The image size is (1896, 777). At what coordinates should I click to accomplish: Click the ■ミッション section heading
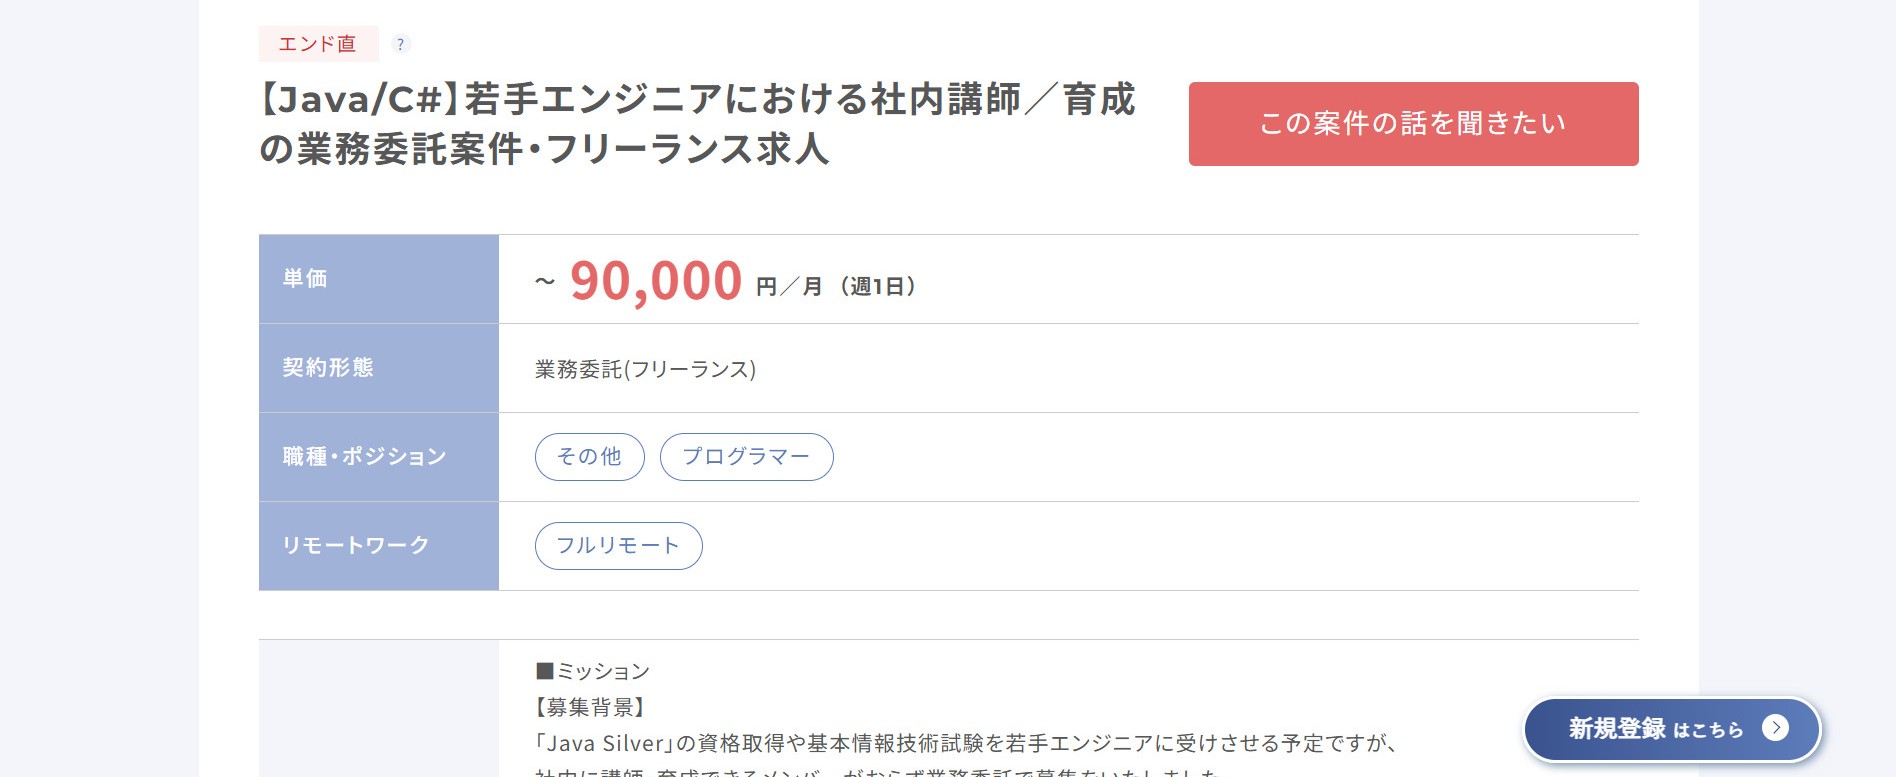click(593, 672)
